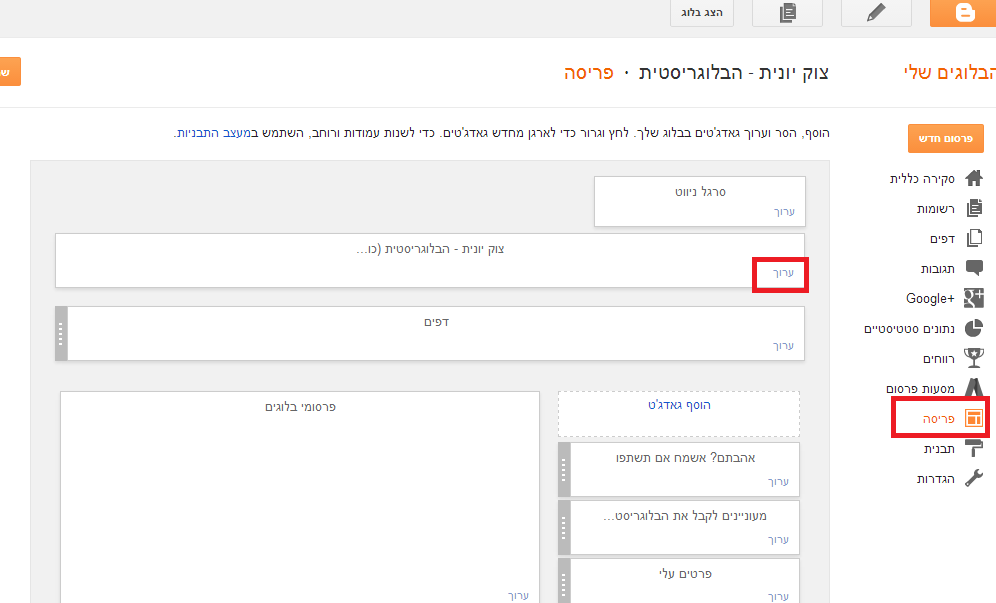
Task: Click the פרסומי בלוגים gadget title
Action: point(300,407)
